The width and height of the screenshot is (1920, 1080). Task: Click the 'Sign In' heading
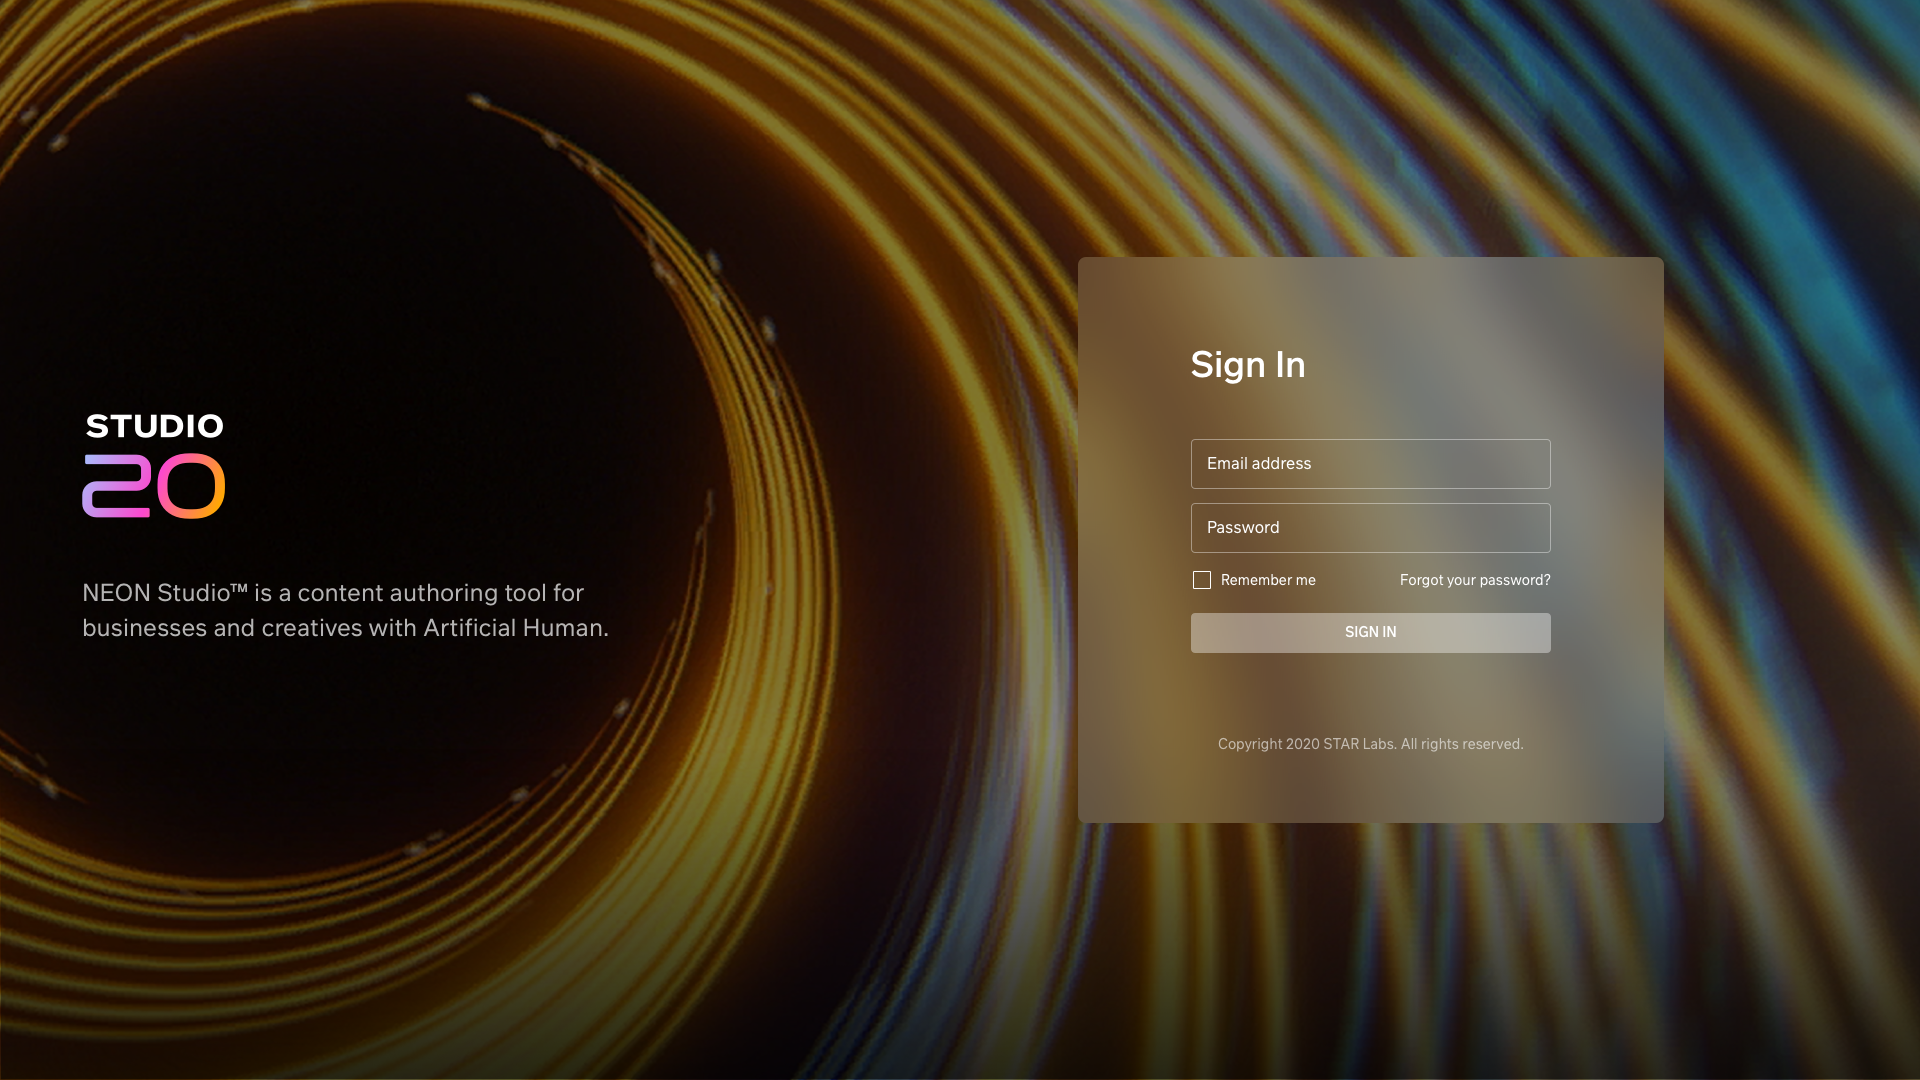1247,365
